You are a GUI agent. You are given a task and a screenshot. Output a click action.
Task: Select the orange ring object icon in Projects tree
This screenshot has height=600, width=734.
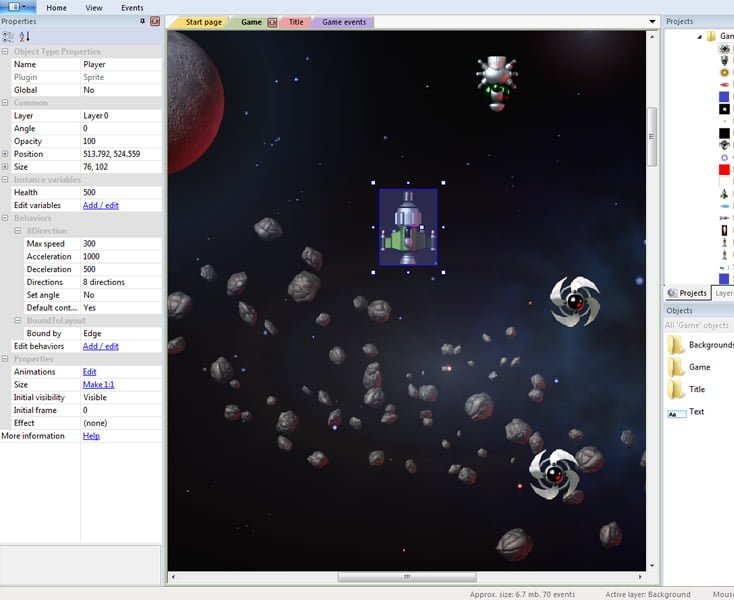tap(724, 73)
